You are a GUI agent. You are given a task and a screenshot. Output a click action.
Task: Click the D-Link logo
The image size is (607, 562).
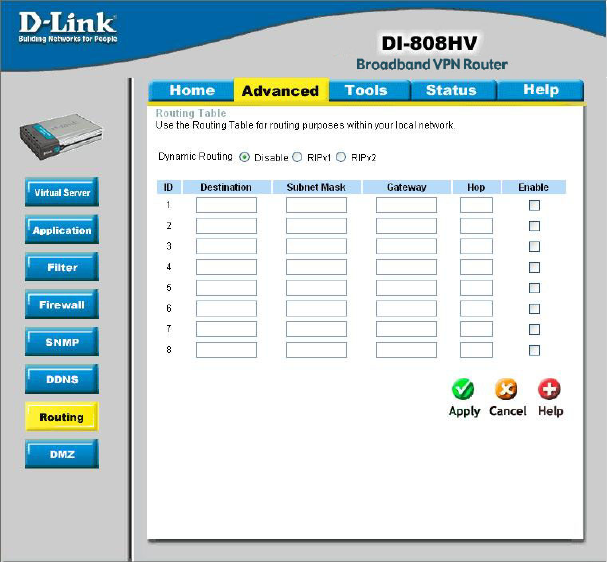tap(68, 27)
